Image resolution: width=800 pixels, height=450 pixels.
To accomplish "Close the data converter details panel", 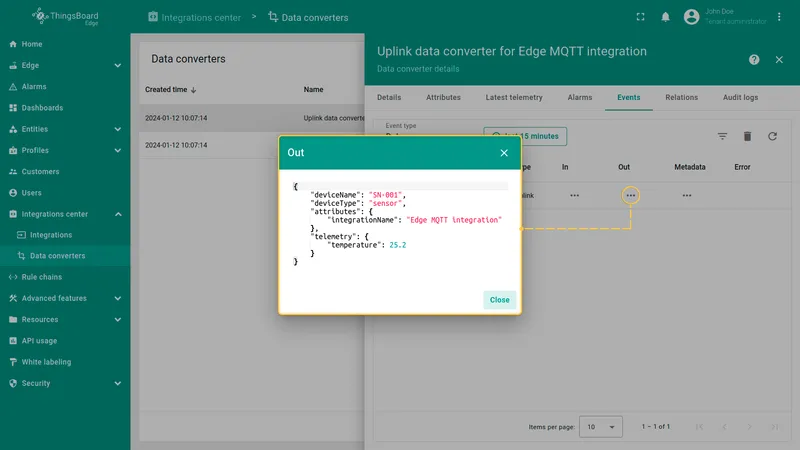I will 779,60.
